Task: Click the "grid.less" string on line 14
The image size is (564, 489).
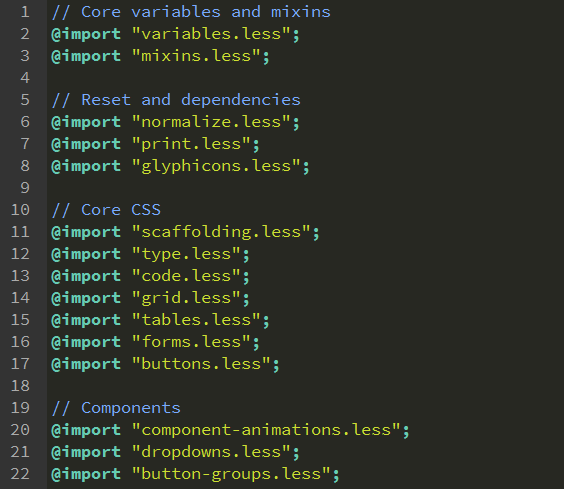Action: point(186,298)
